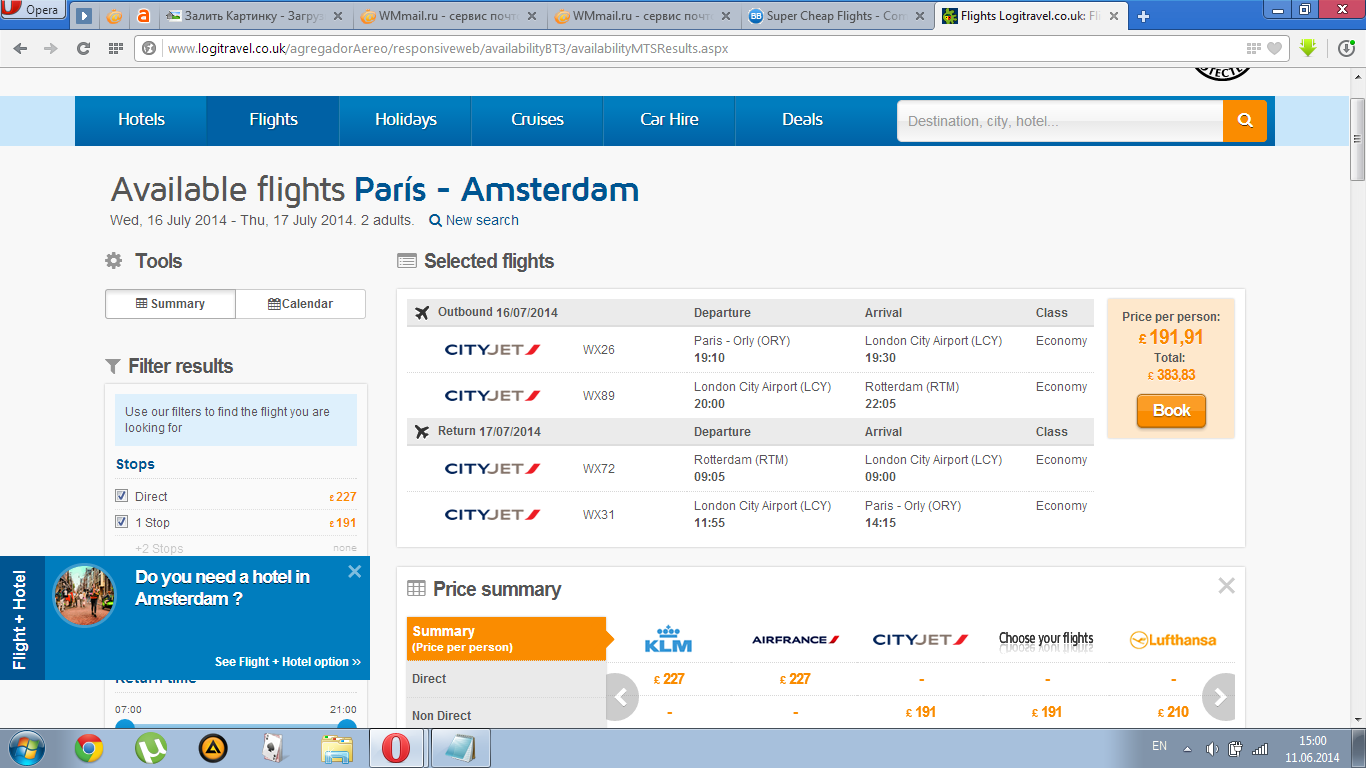The width and height of the screenshot is (1366, 768).
Task: Switch to the Summary tools tab
Action: pyautogui.click(x=170, y=304)
